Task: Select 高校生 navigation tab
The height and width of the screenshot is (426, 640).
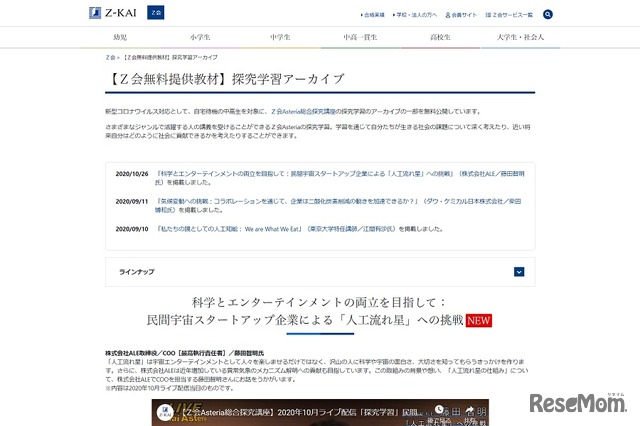Action: coord(440,37)
